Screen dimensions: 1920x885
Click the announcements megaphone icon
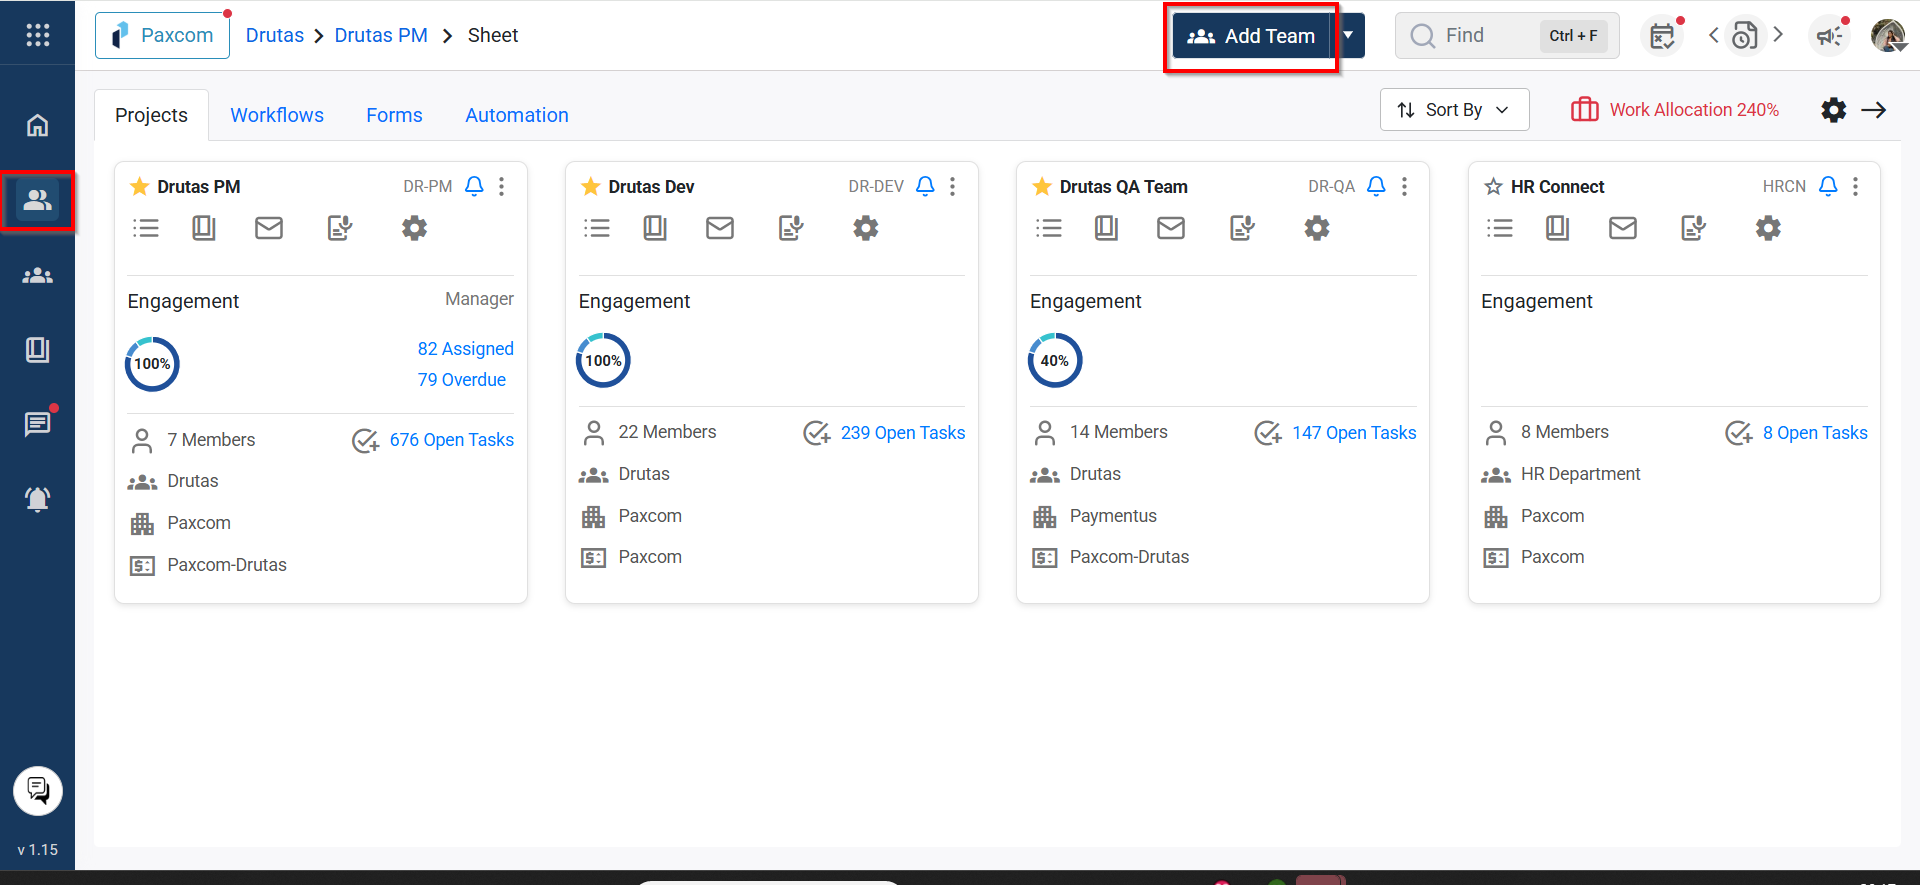pyautogui.click(x=1829, y=36)
